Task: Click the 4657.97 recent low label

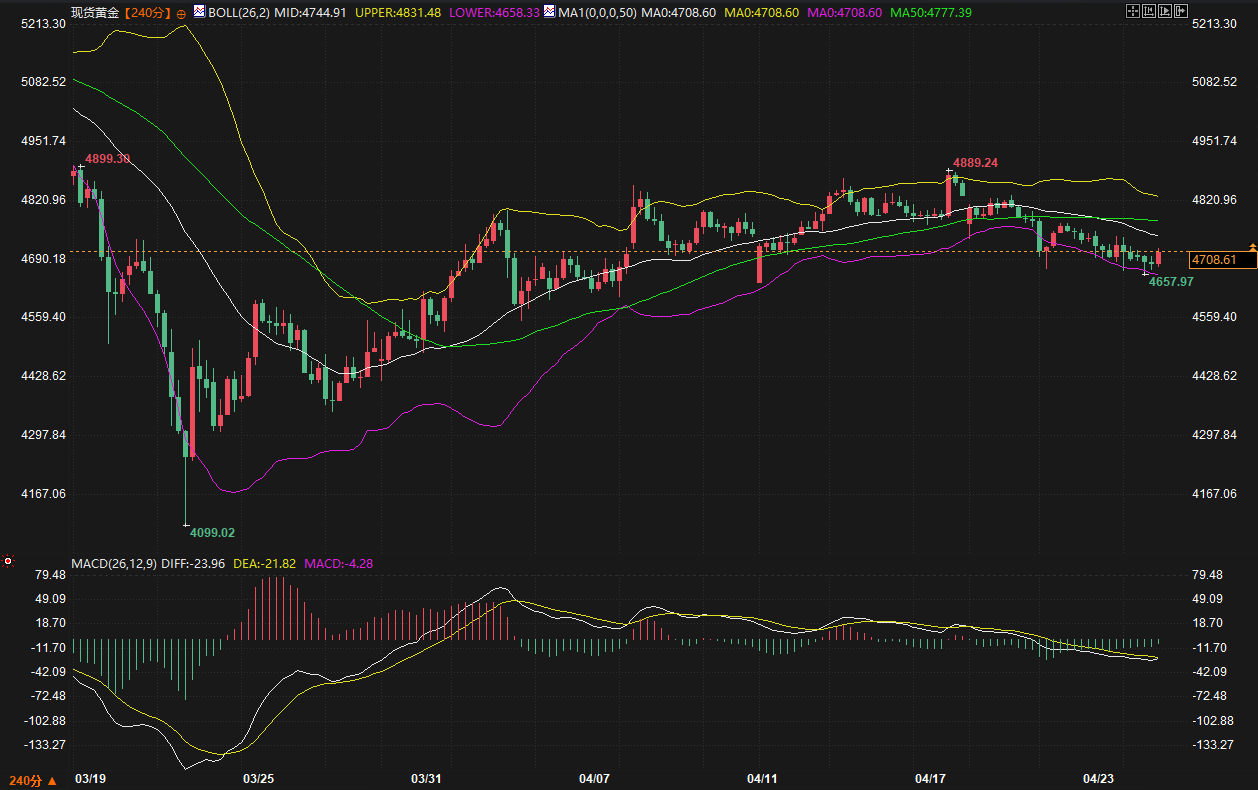Action: (1171, 282)
